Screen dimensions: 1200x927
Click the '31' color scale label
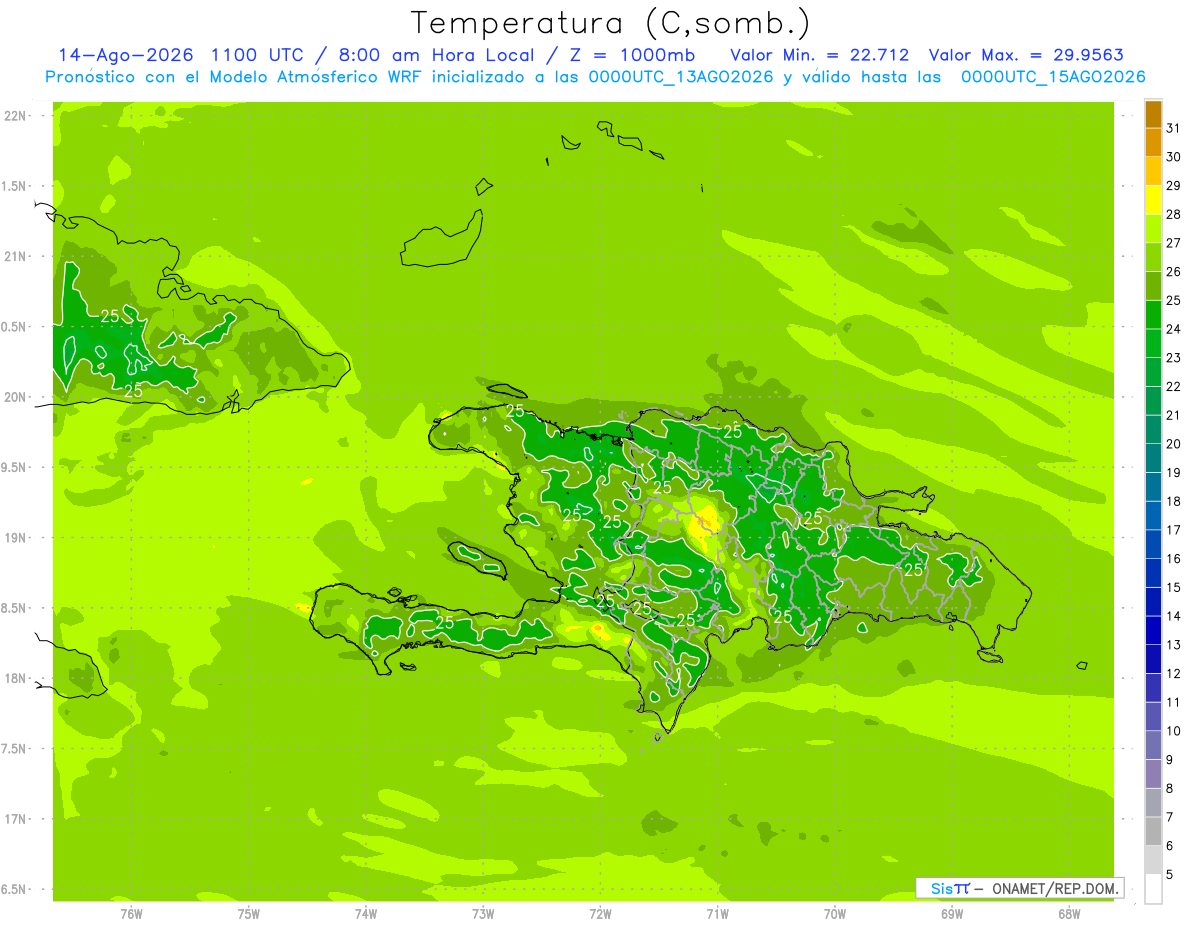pyautogui.click(x=1174, y=128)
